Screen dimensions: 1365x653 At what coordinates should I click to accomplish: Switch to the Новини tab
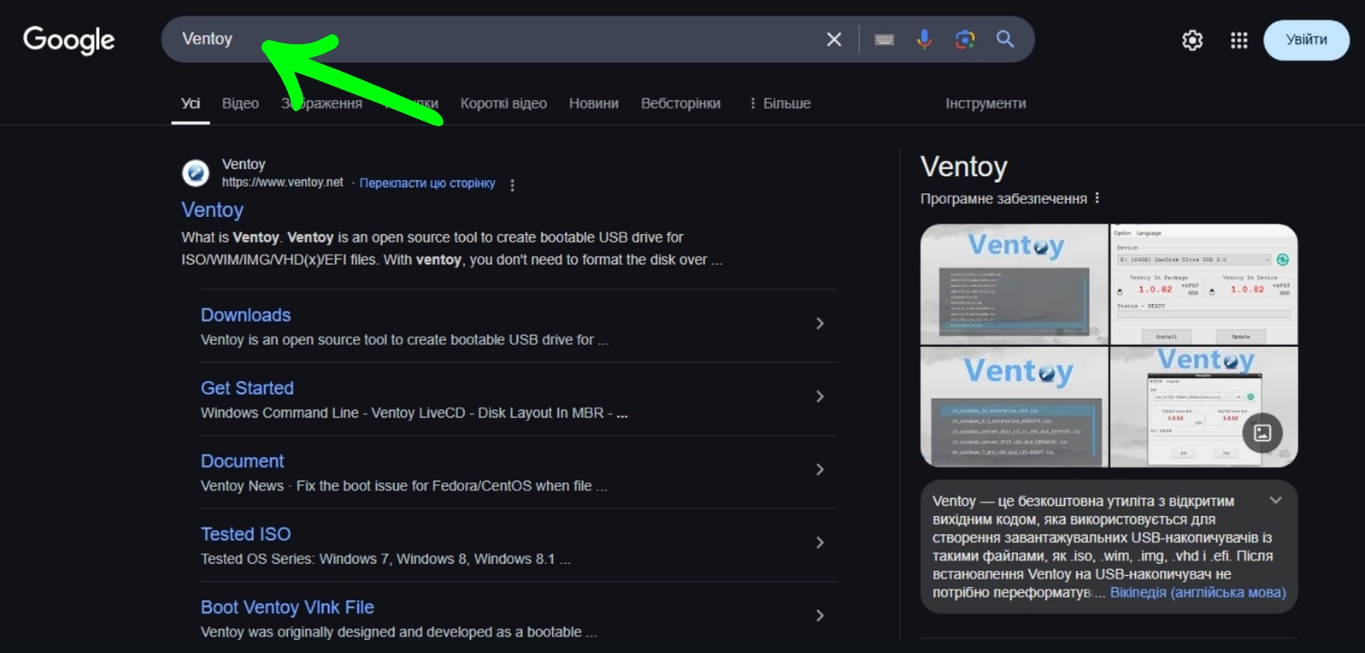594,103
